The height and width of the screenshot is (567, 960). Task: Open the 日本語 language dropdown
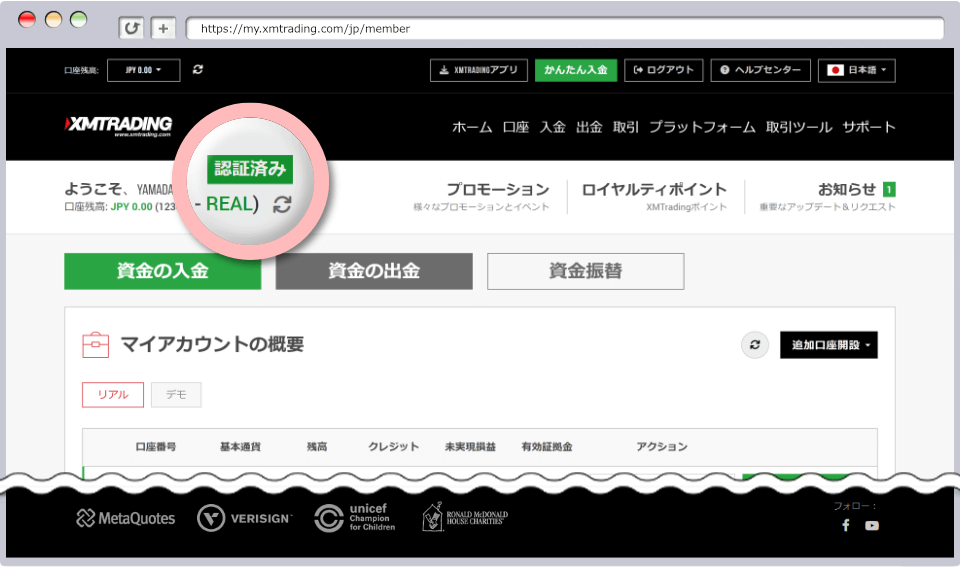(857, 70)
